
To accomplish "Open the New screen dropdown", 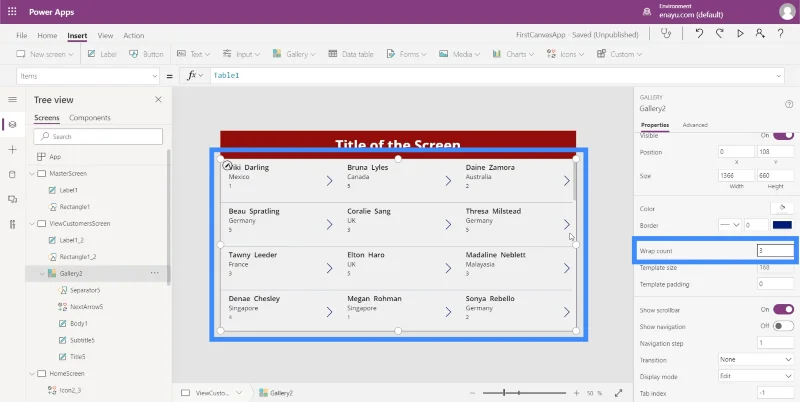I will (x=45, y=54).
